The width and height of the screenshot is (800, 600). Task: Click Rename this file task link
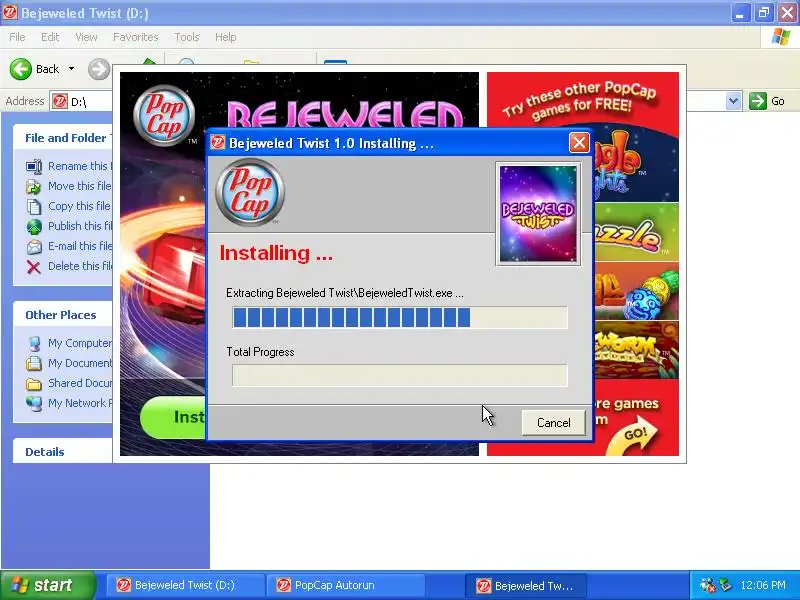(x=79, y=166)
